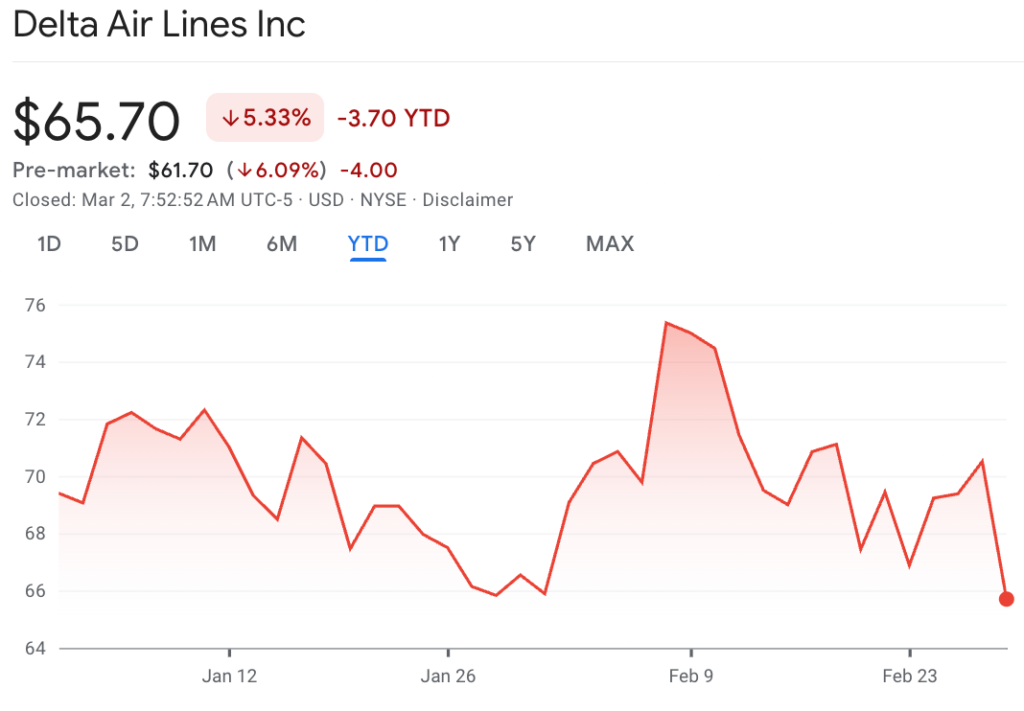Switch to the 1Y chart view
This screenshot has width=1024, height=711.
point(449,244)
